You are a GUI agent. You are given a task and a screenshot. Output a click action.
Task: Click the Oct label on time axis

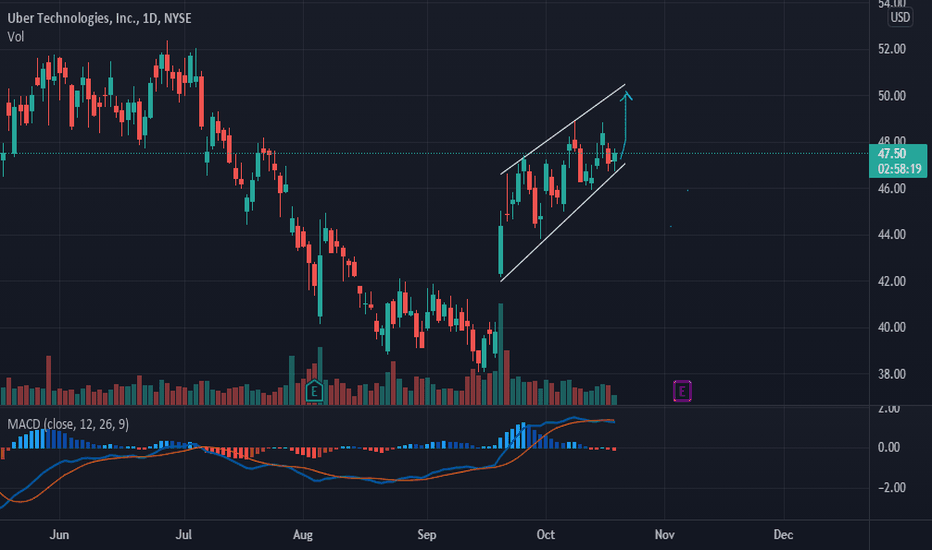pyautogui.click(x=546, y=535)
